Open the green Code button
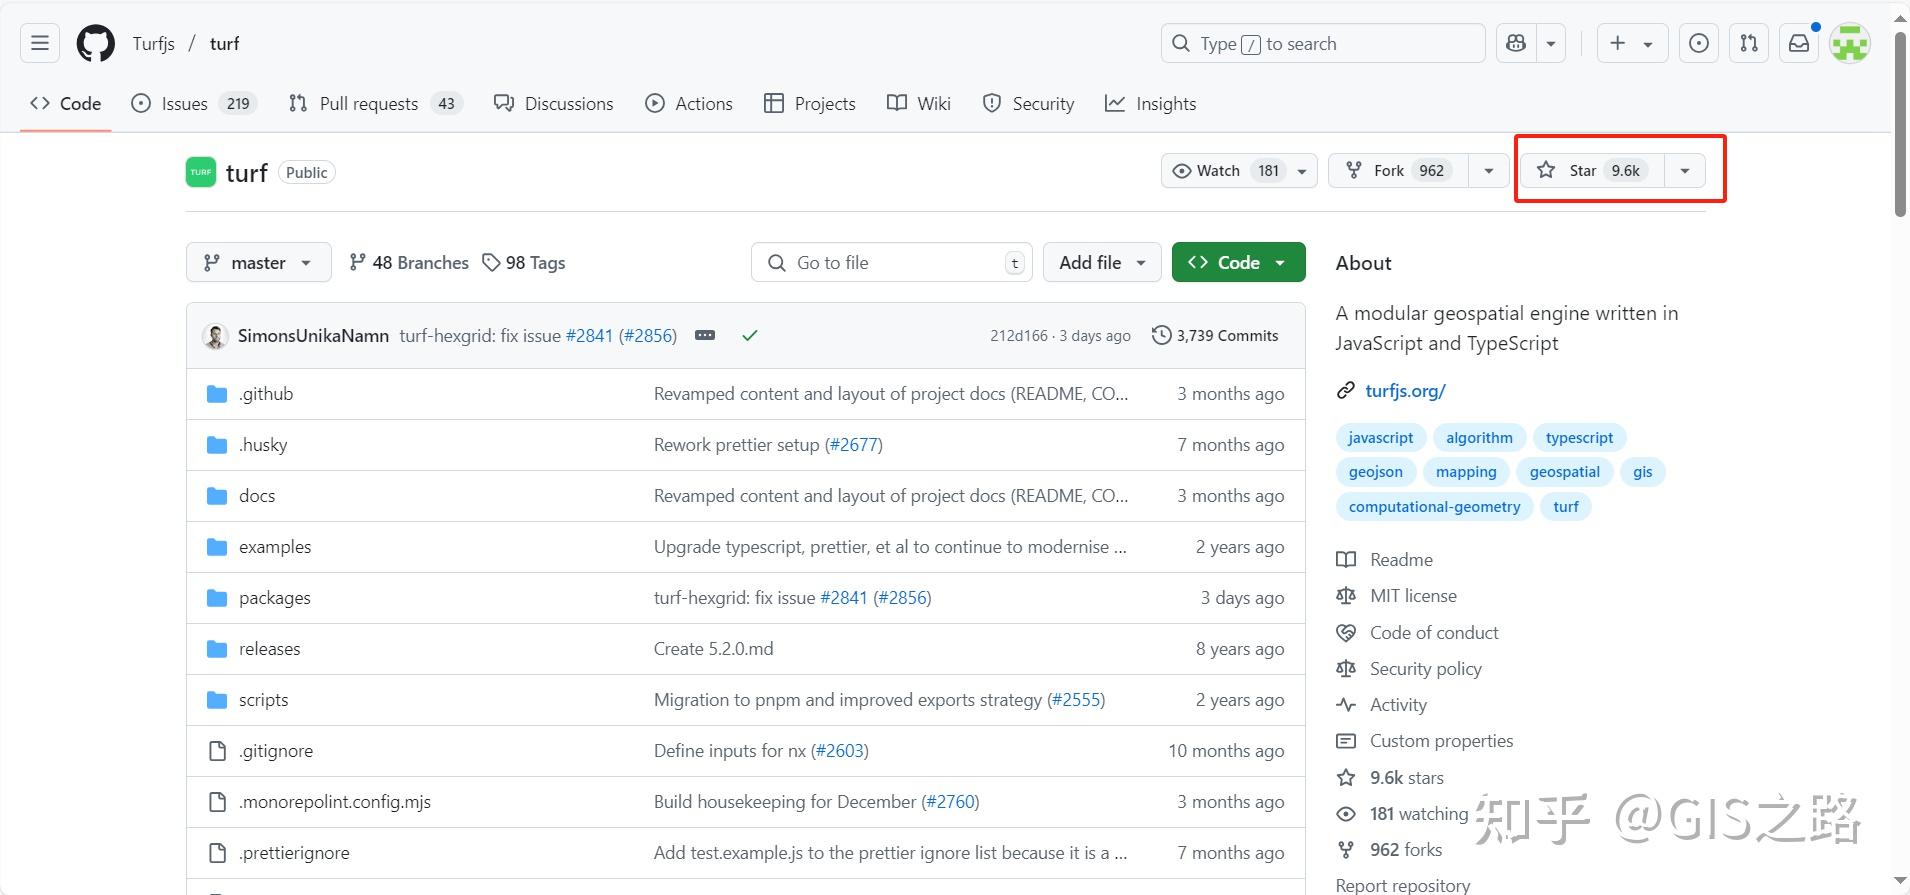 (x=1238, y=263)
